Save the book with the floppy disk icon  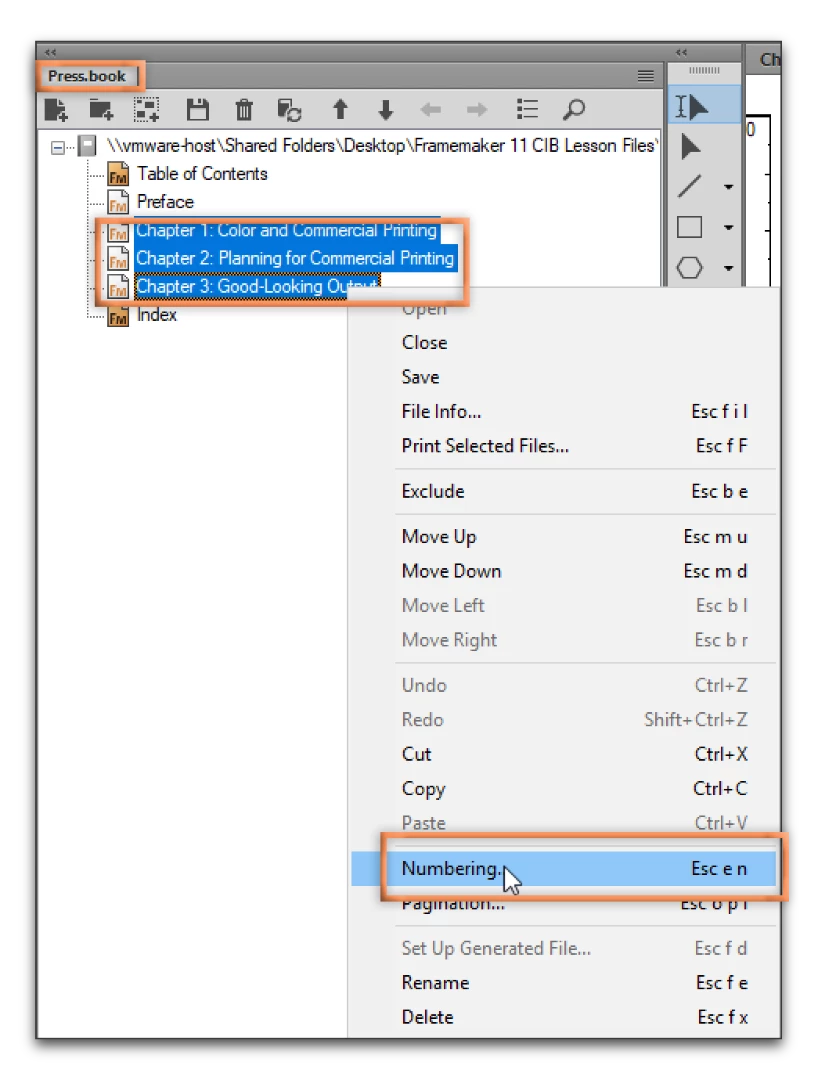[x=198, y=110]
